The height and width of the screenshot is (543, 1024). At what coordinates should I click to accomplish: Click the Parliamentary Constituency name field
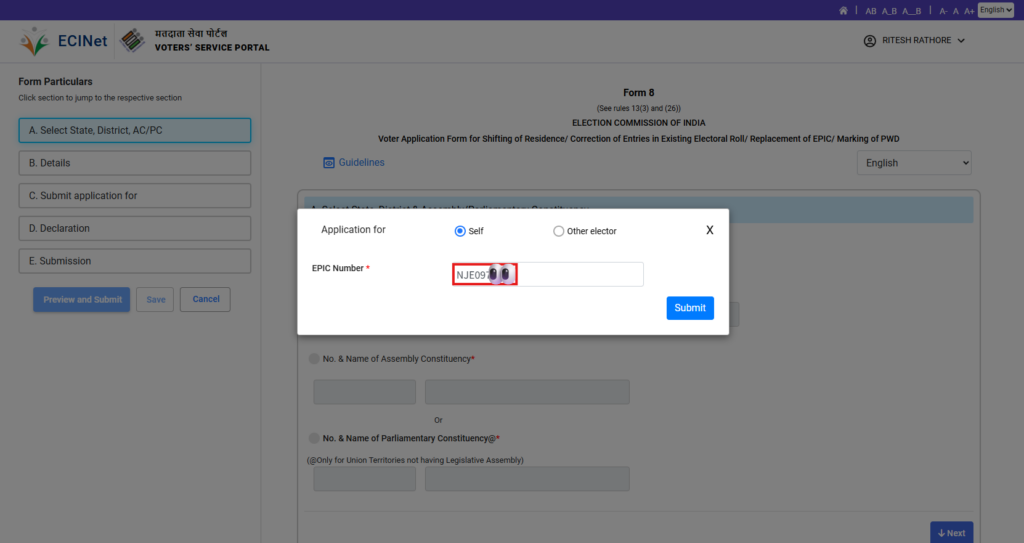527,479
